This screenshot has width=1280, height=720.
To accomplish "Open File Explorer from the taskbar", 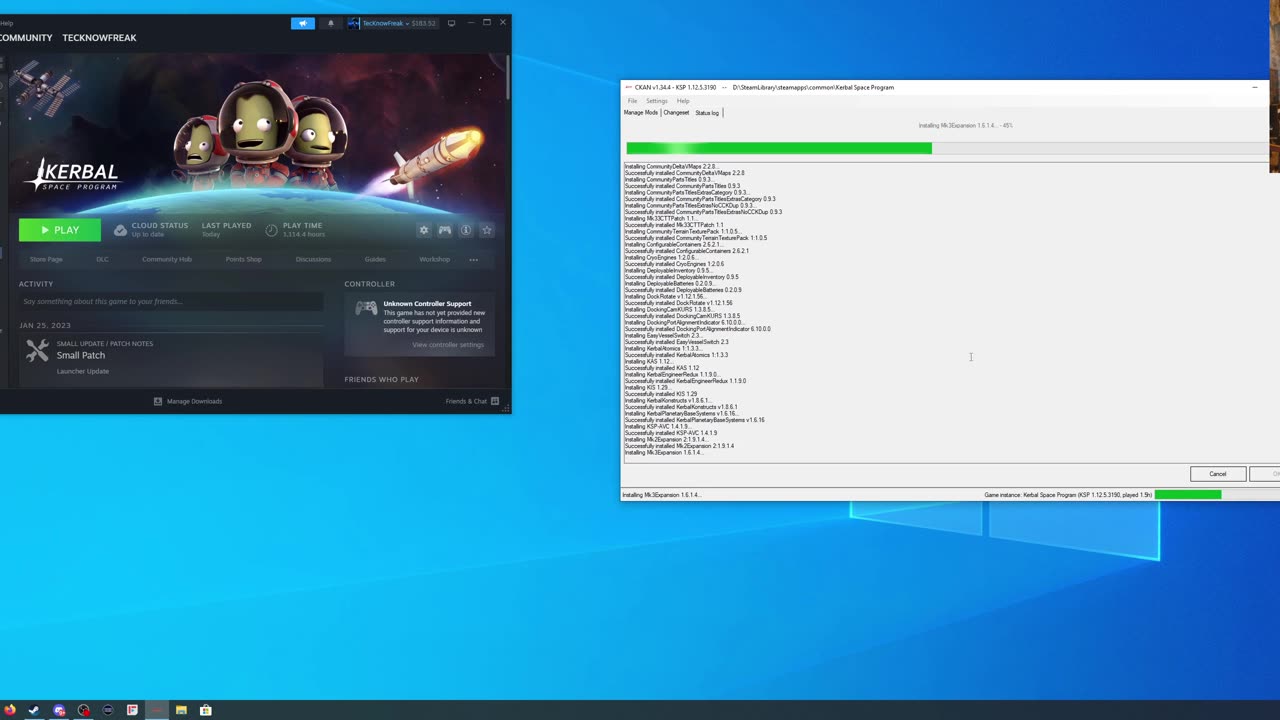I will click(x=181, y=710).
